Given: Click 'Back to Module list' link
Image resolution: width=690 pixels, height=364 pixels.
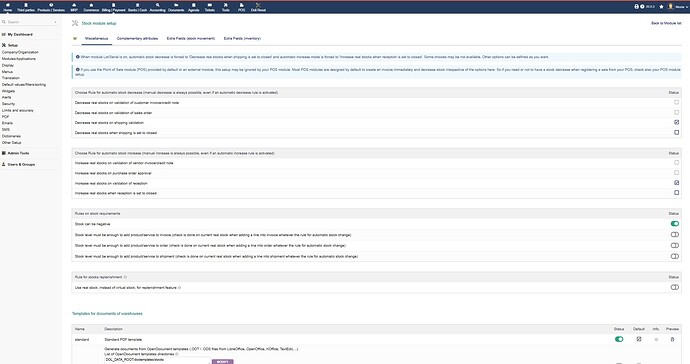Looking at the screenshot, I should point(666,23).
